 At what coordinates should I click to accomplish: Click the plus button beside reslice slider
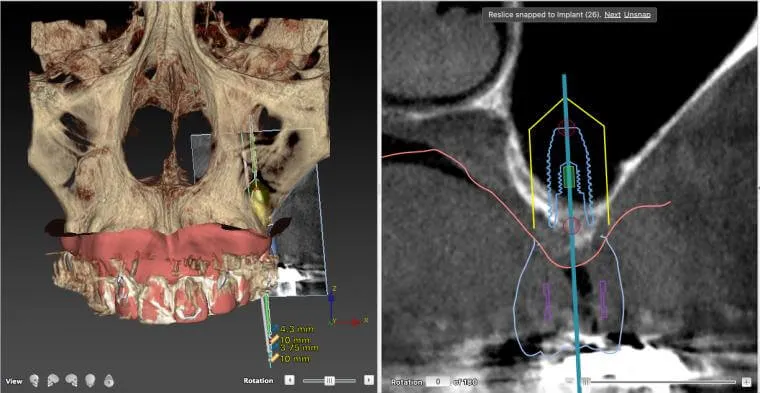(746, 382)
